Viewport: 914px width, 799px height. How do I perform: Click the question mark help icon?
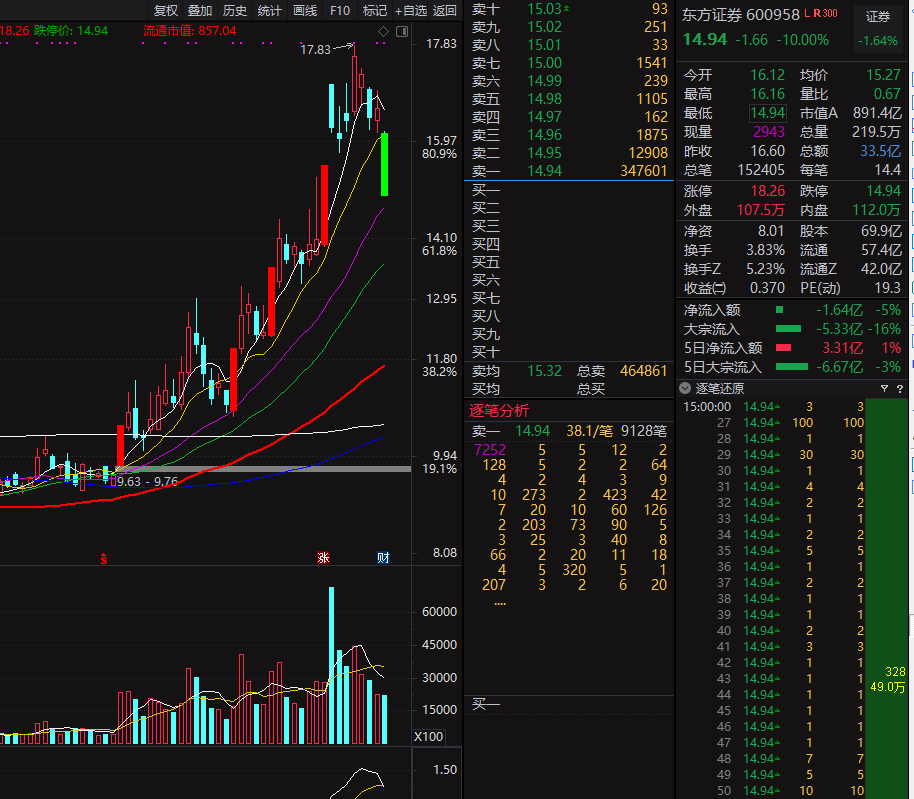[x=899, y=389]
